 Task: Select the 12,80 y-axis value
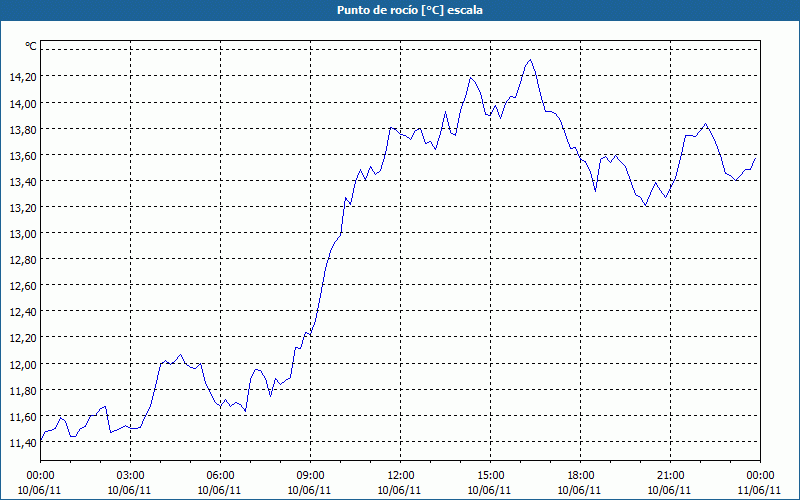pos(23,260)
